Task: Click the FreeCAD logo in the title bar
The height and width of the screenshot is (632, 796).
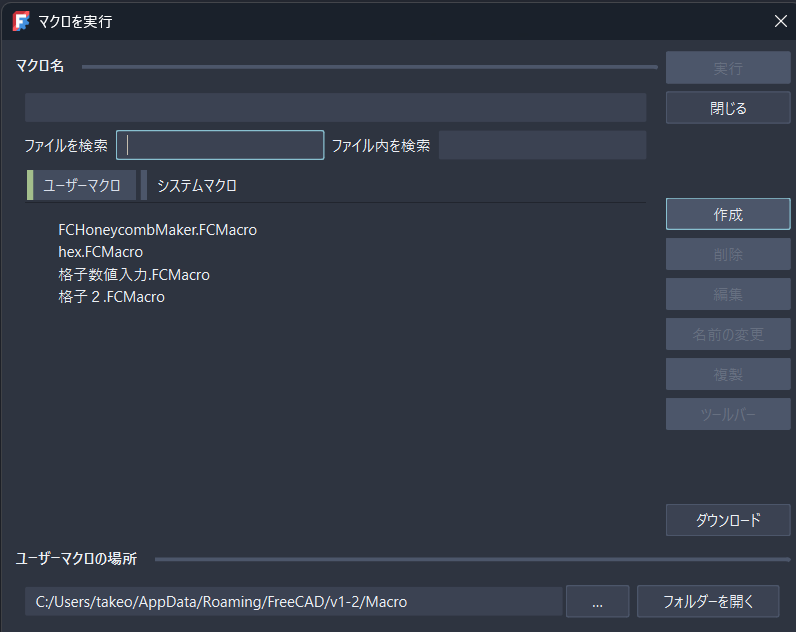Action: pyautogui.click(x=20, y=20)
